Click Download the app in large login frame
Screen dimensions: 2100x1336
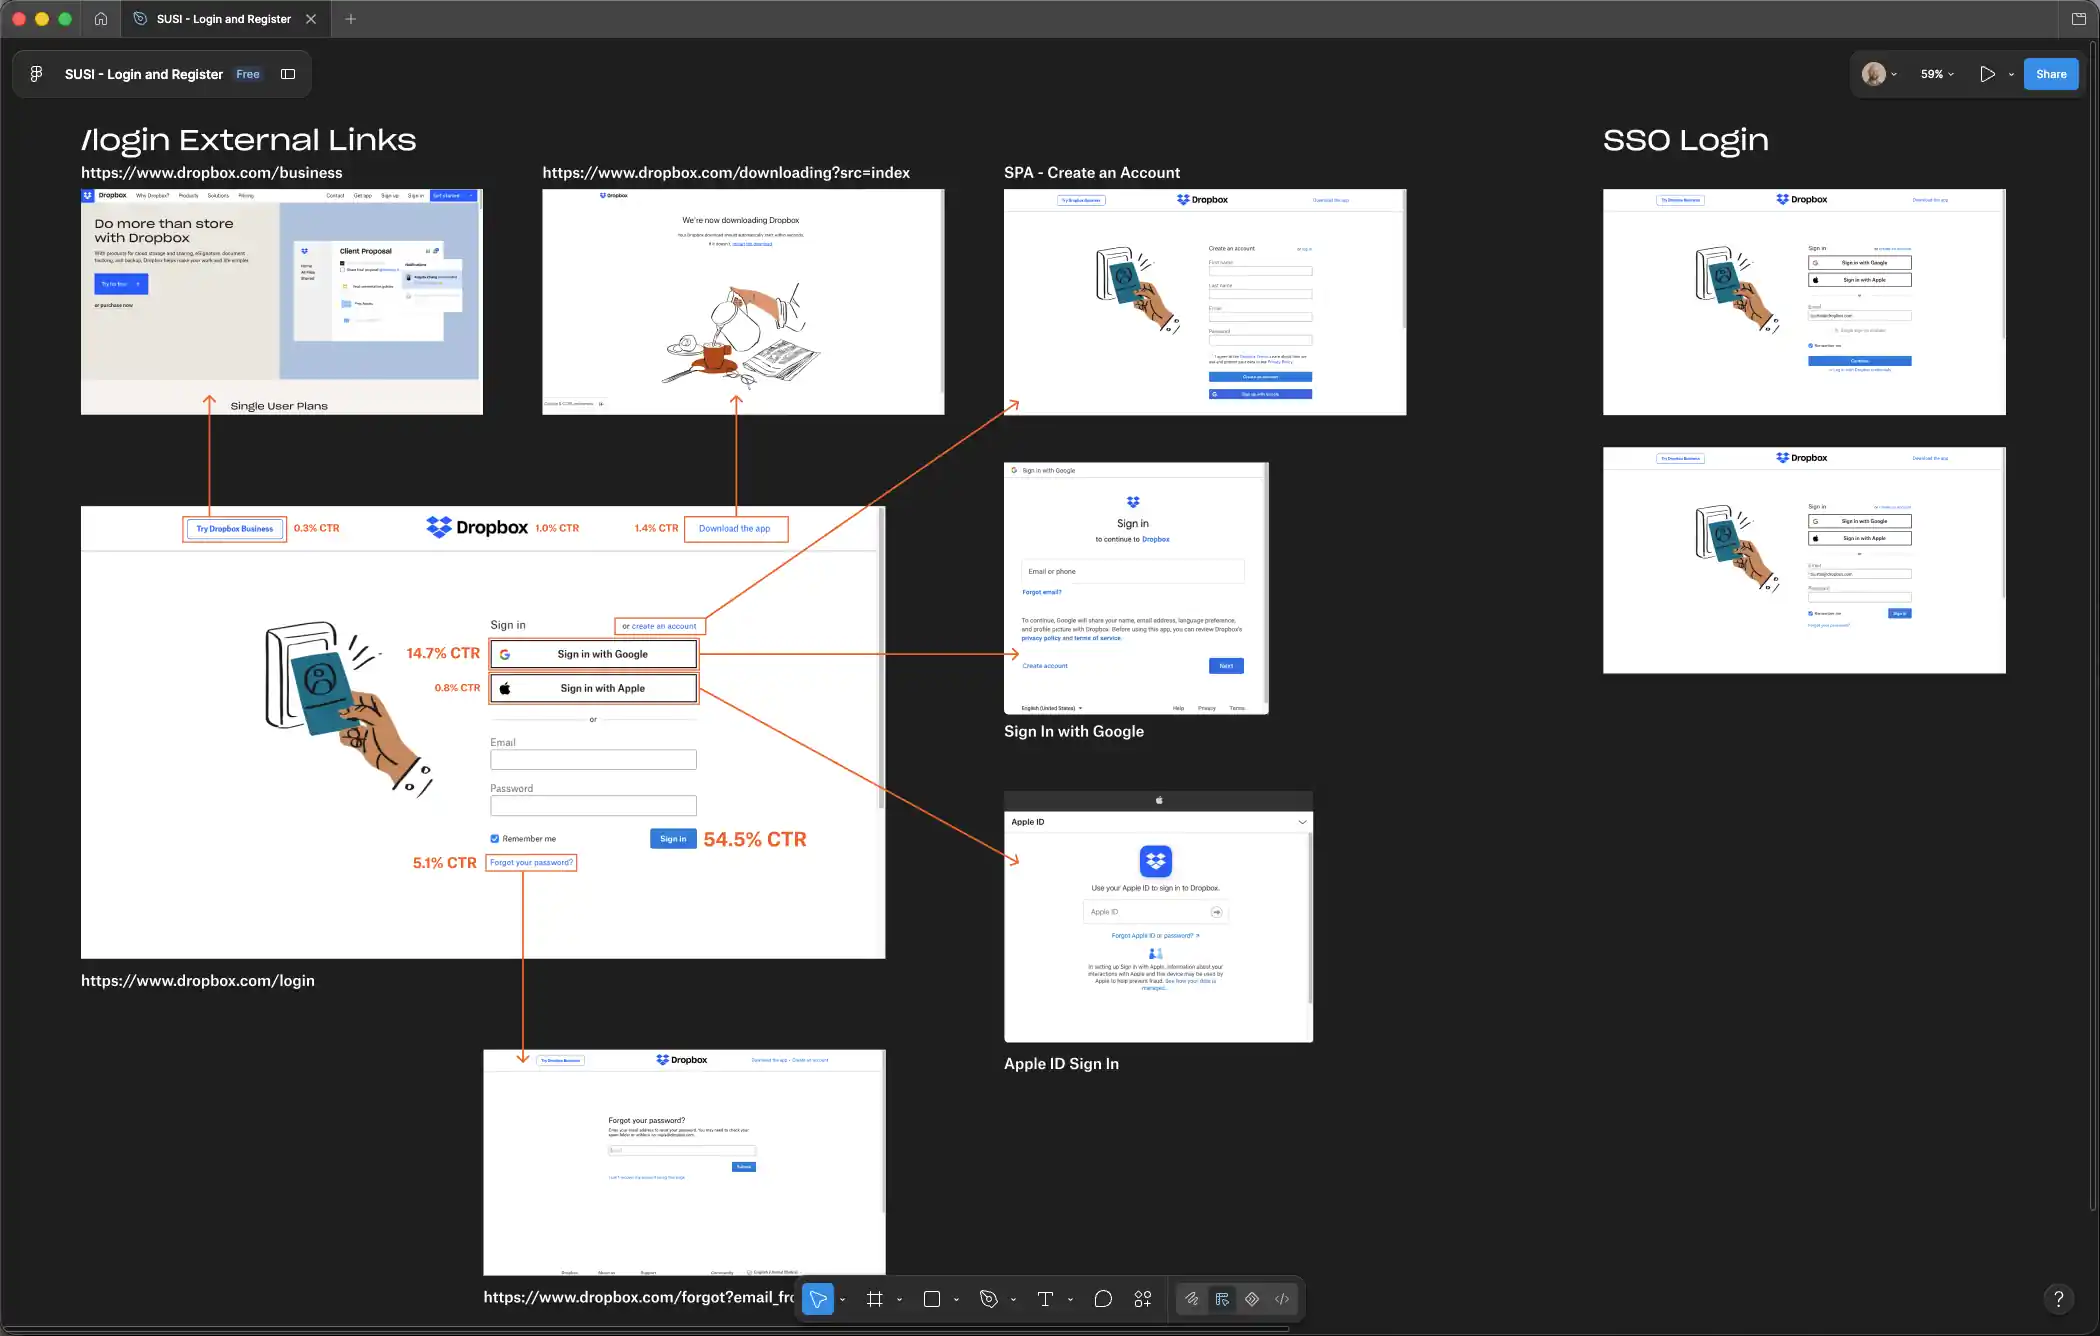735,529
